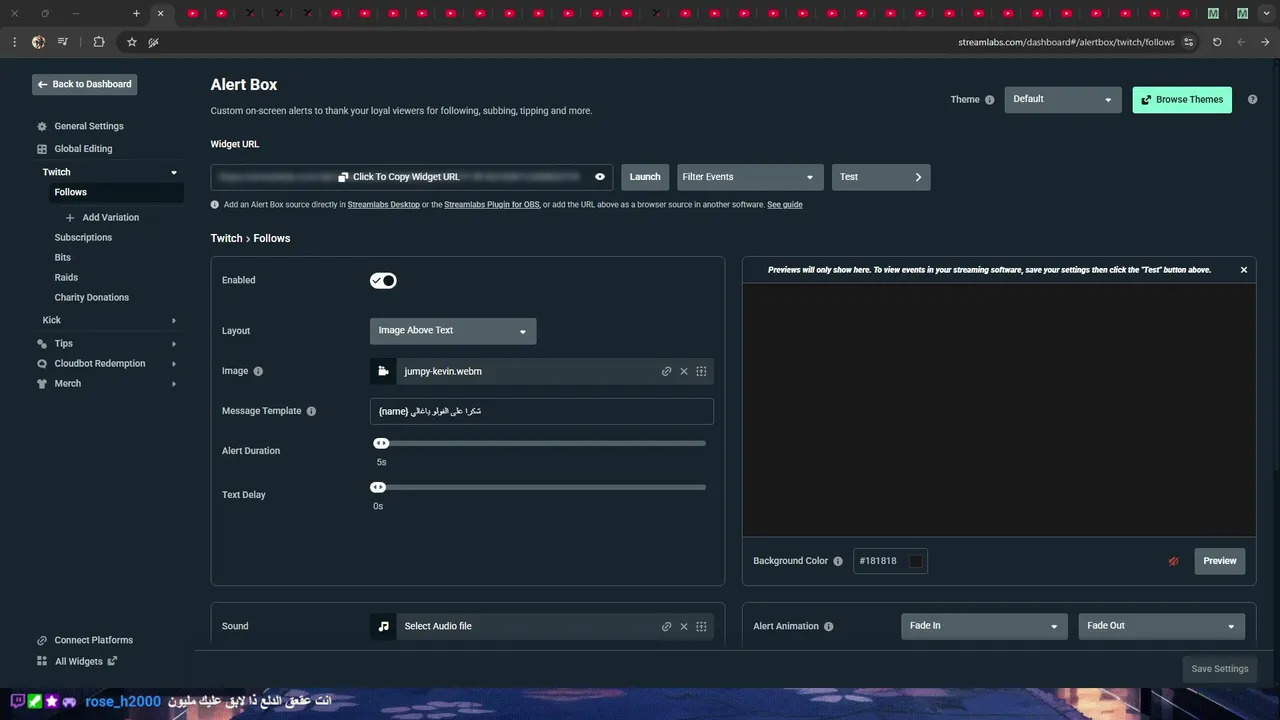Screen dimensions: 1280x720
Task: Click the Back to Dashboard button
Action: coord(85,85)
